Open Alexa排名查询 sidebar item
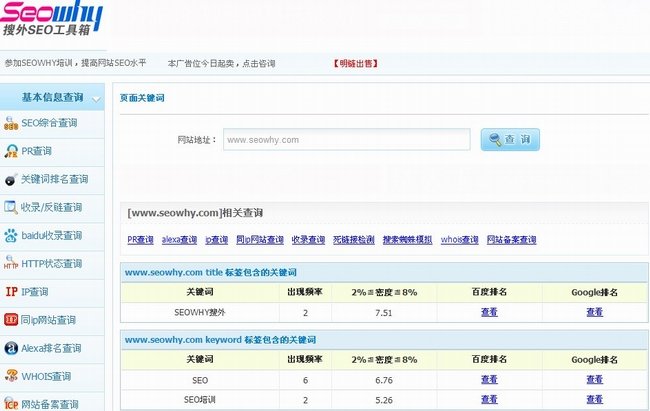Screen dimensions: 650x411 [x=52, y=348]
